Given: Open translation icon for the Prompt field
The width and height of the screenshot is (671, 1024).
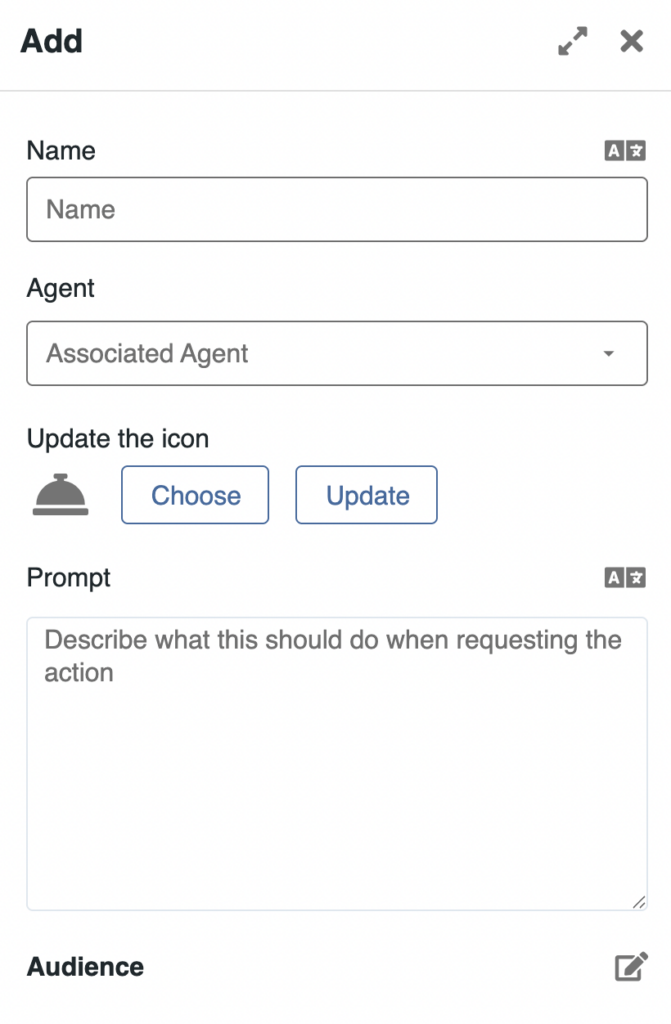Looking at the screenshot, I should (625, 578).
